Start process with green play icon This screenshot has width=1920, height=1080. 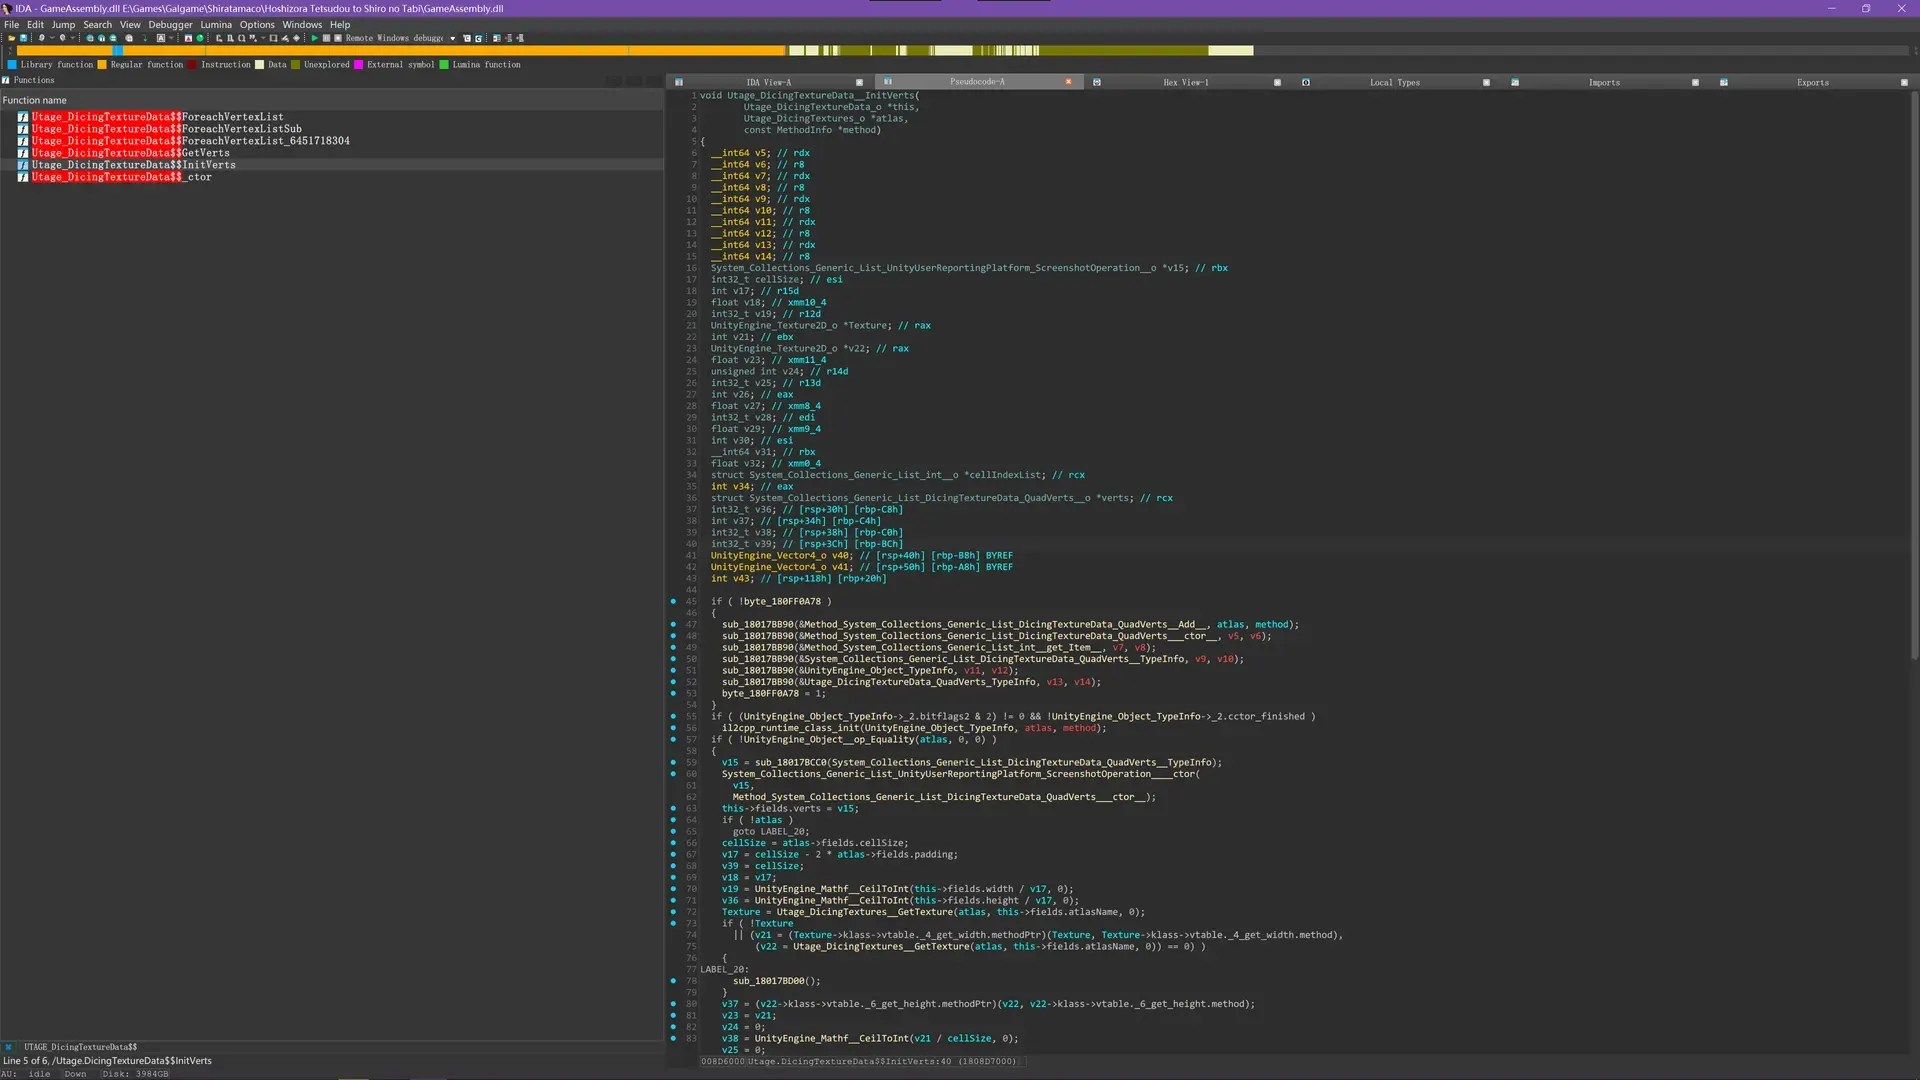pyautogui.click(x=314, y=38)
